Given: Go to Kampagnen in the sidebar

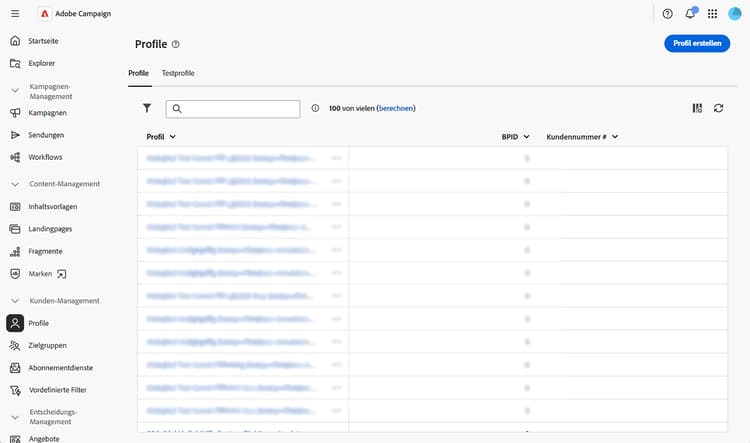Looking at the screenshot, I should click(x=47, y=113).
